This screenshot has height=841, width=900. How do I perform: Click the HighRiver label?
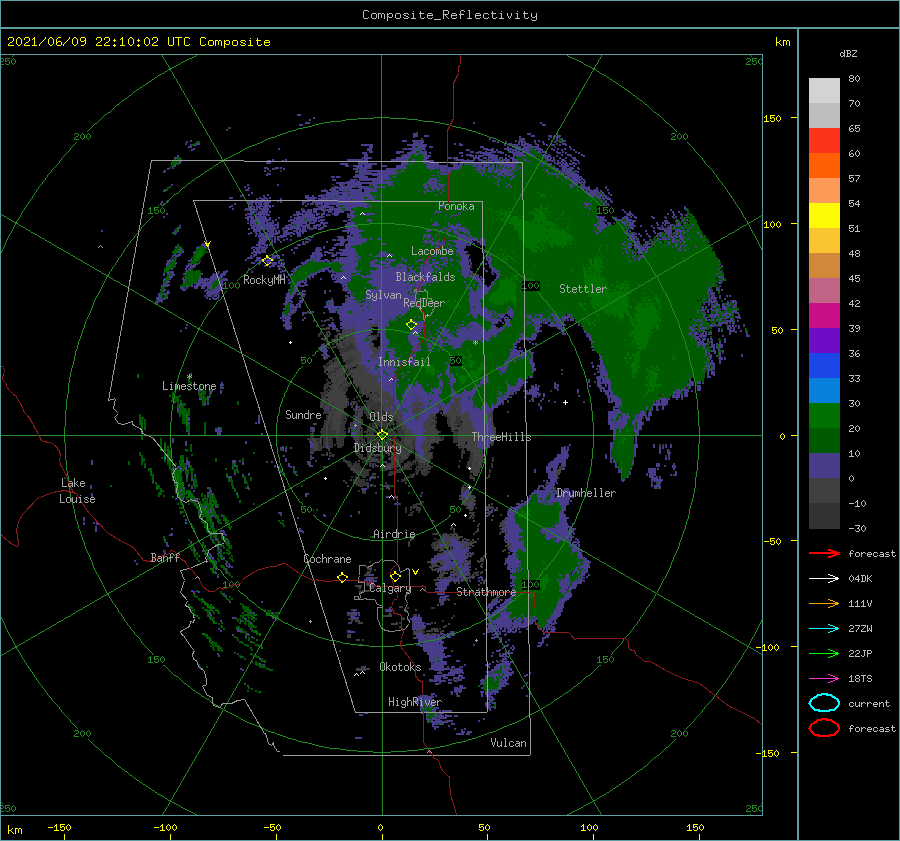pyautogui.click(x=415, y=702)
